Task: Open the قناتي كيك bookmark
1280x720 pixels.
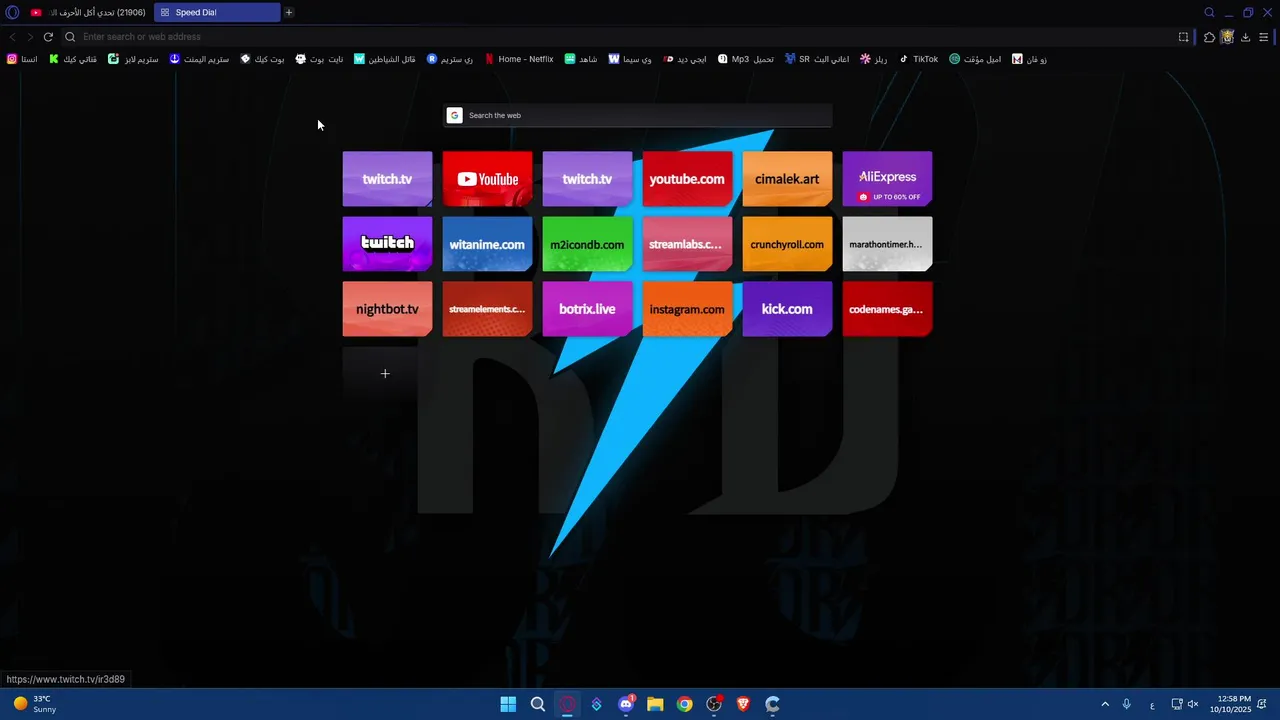Action: (x=73, y=59)
